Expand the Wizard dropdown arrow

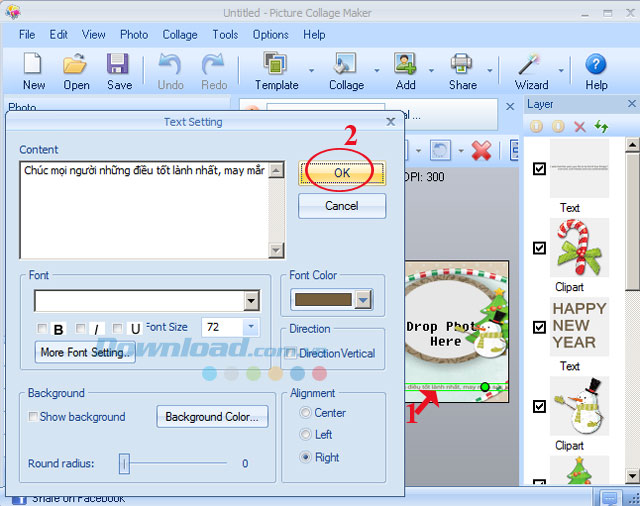click(561, 71)
